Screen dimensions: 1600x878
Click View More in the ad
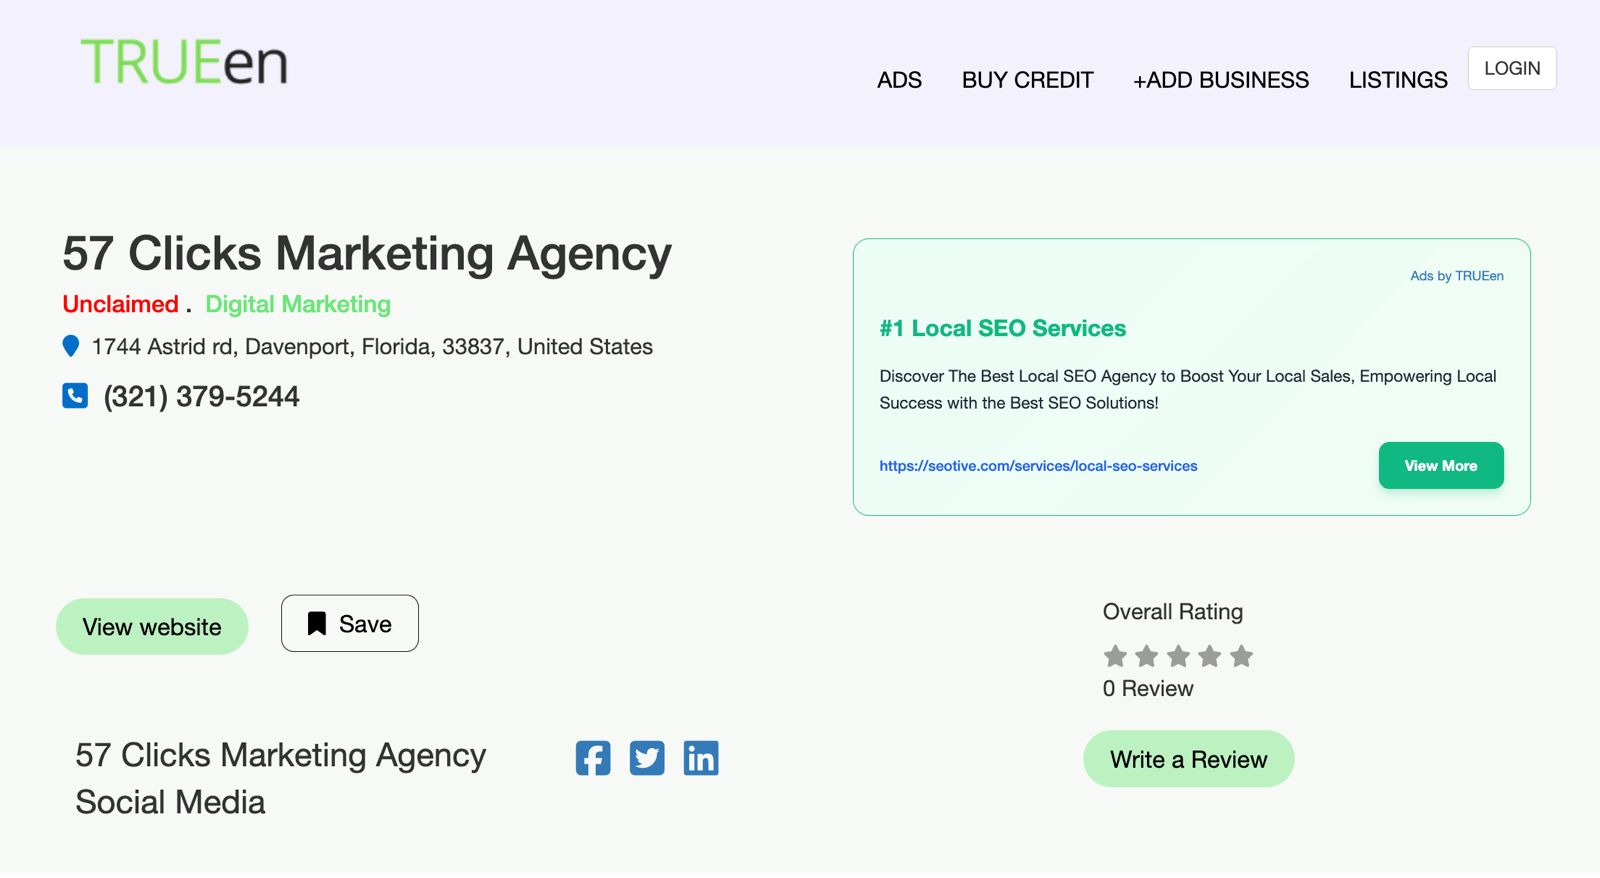1440,466
